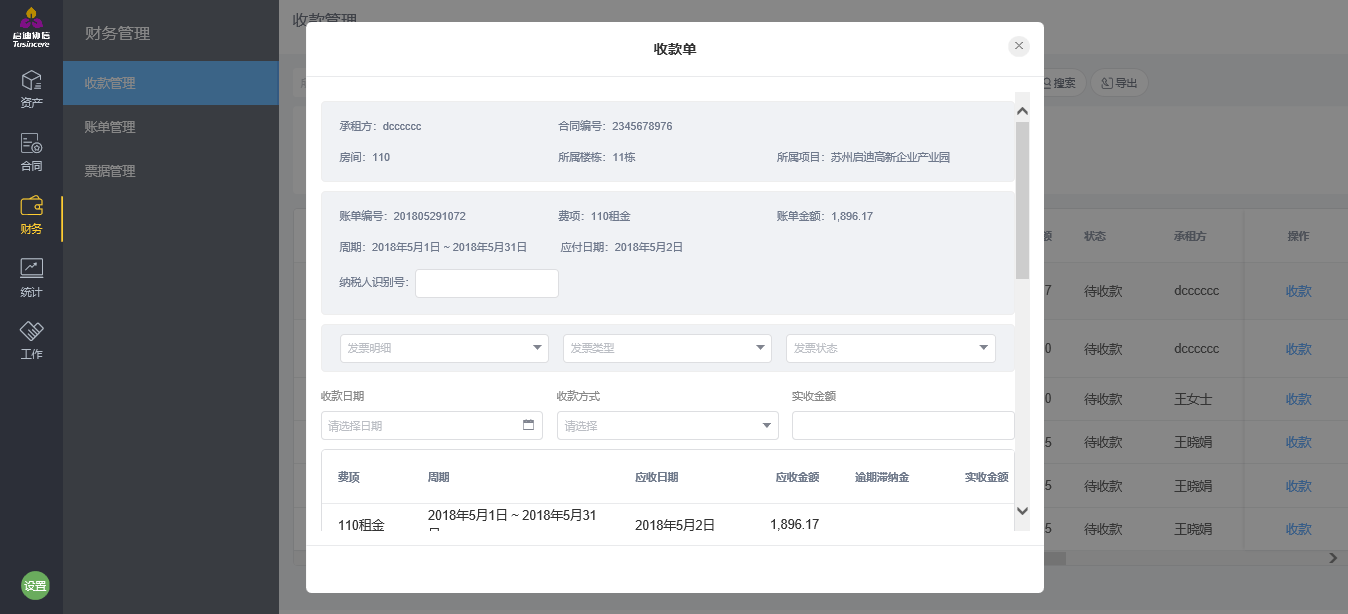Focus the 纳税人识别号 input field
The height and width of the screenshot is (614, 1348).
pyautogui.click(x=487, y=283)
